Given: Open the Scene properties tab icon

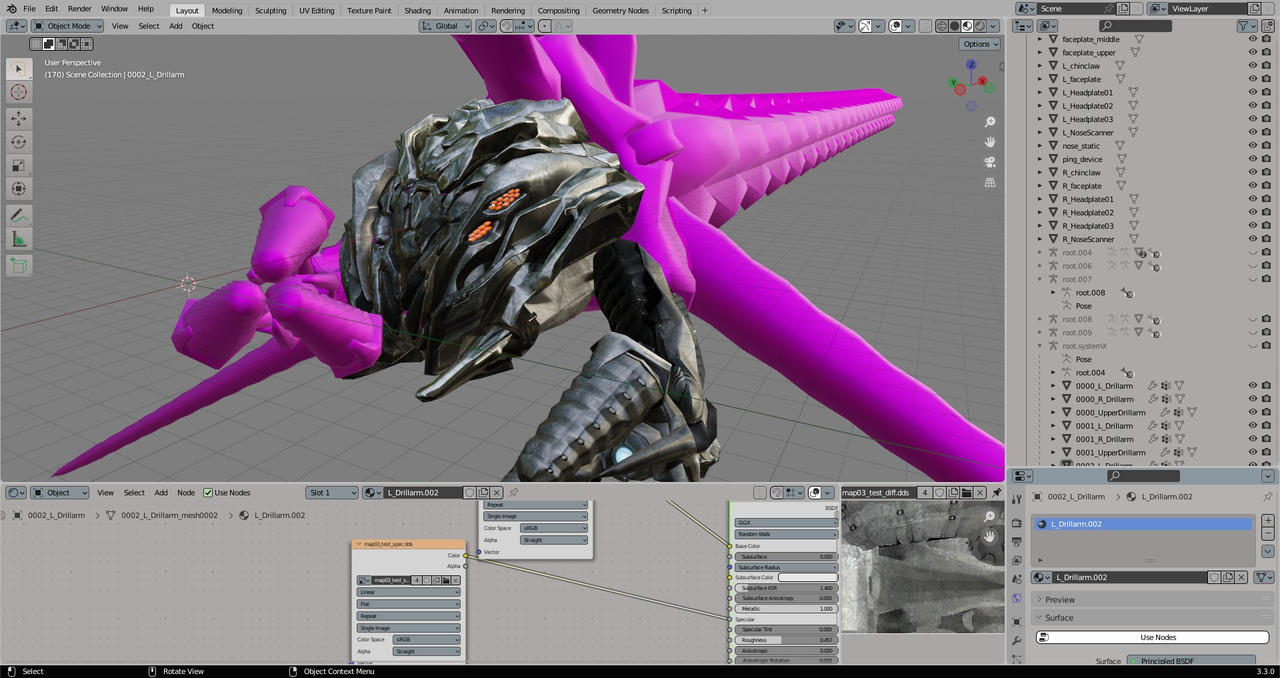Looking at the screenshot, I should 1016,580.
